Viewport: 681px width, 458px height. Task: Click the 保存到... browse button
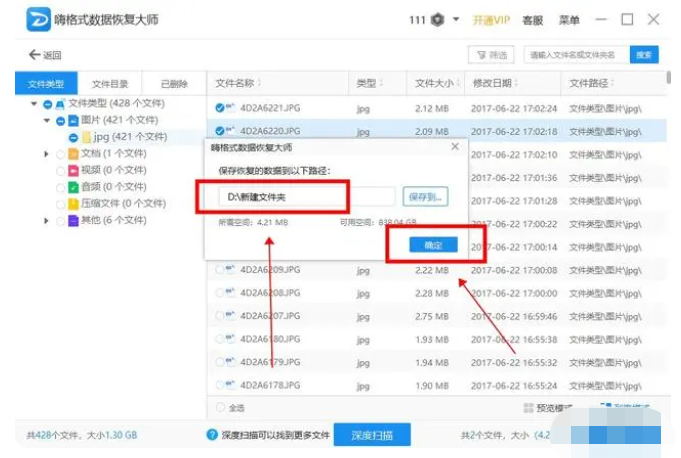pos(425,197)
